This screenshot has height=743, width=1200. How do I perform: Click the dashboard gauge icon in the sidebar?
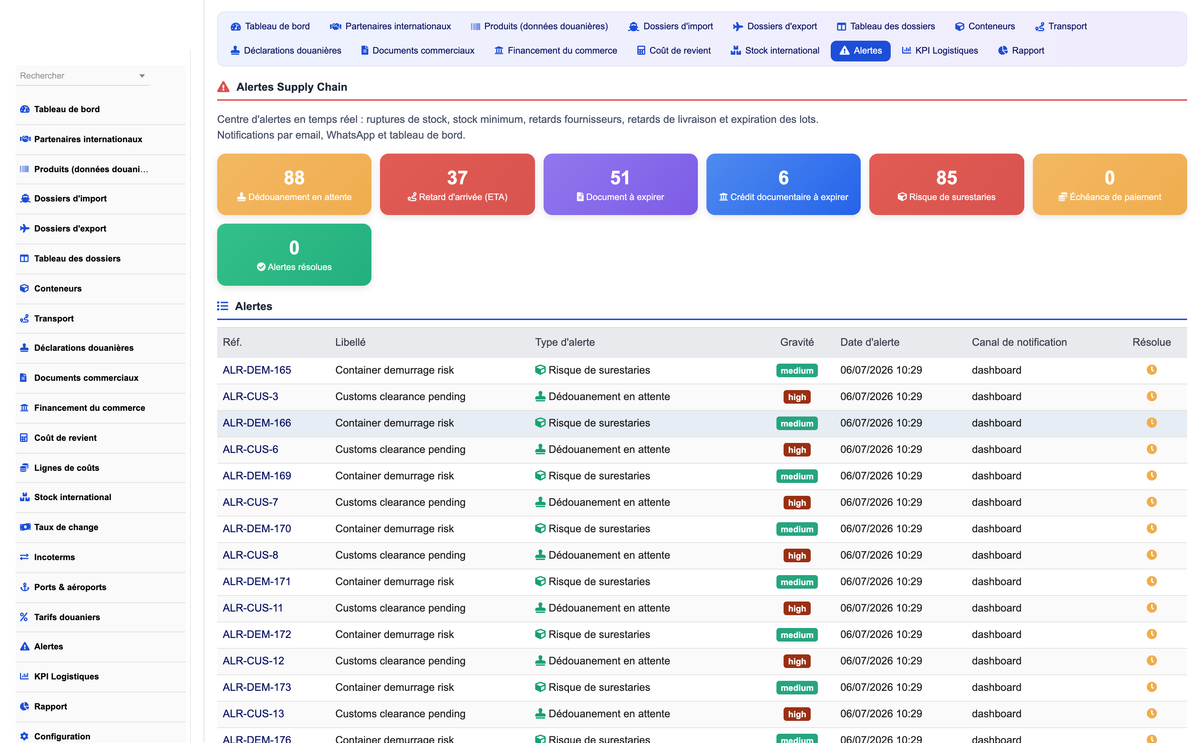pos(24,109)
